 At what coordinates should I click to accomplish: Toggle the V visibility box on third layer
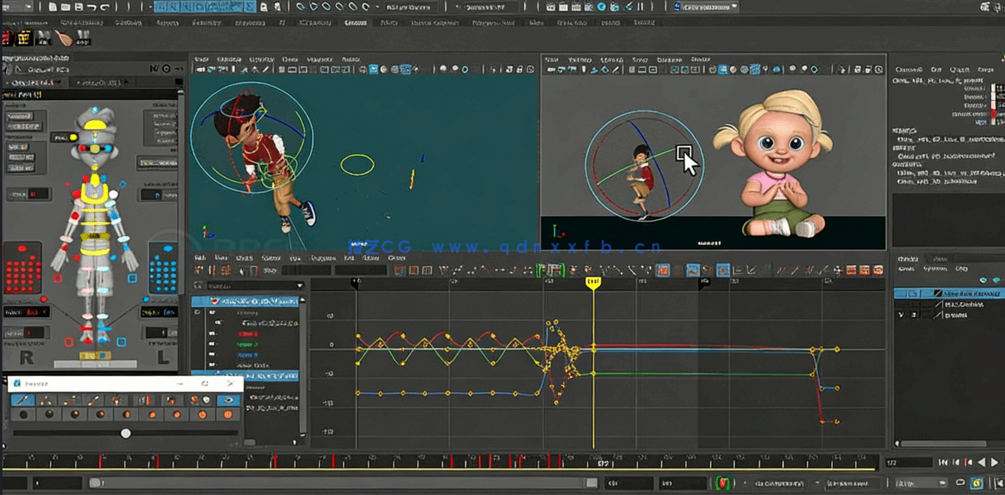tap(901, 315)
